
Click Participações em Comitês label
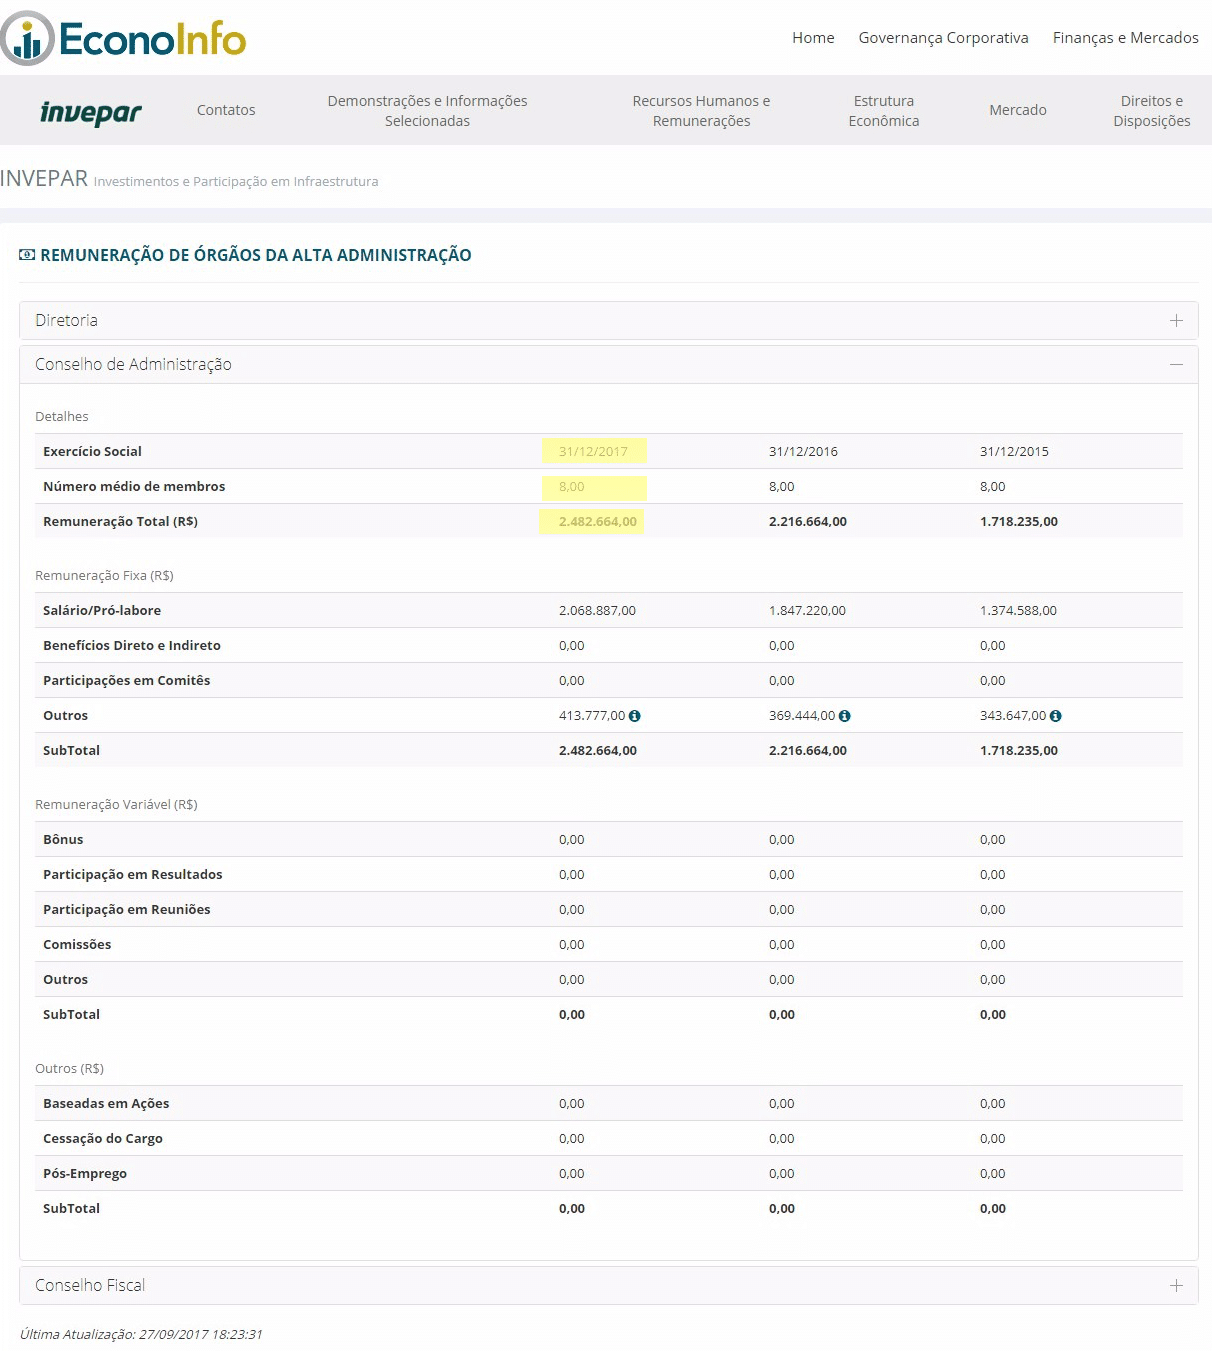(x=127, y=681)
